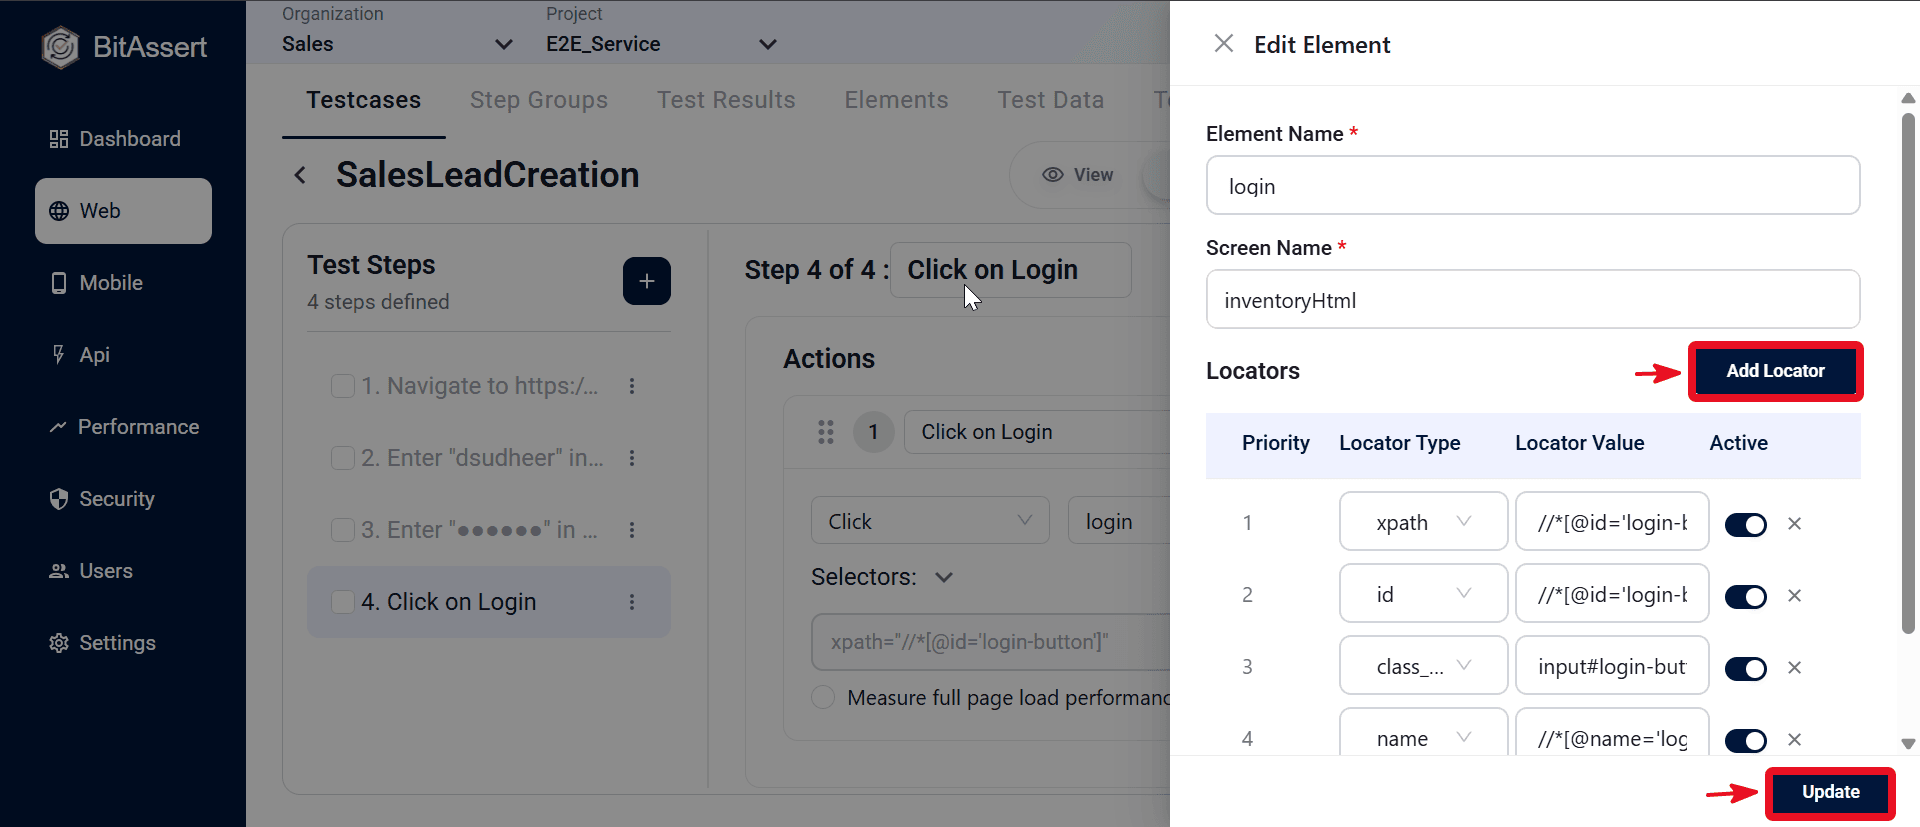Screen dimensions: 1920x827
Task: Switch to the Step Groups tab
Action: pyautogui.click(x=539, y=100)
